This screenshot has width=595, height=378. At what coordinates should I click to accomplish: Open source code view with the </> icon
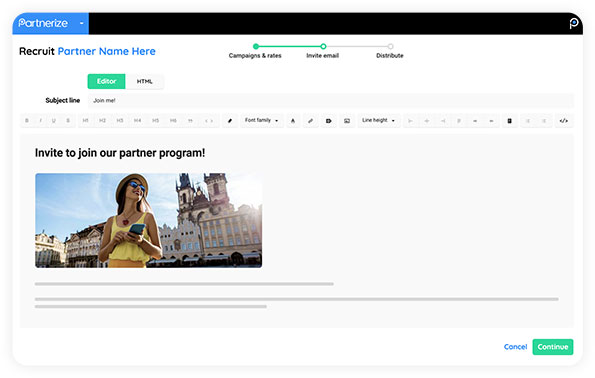(564, 121)
